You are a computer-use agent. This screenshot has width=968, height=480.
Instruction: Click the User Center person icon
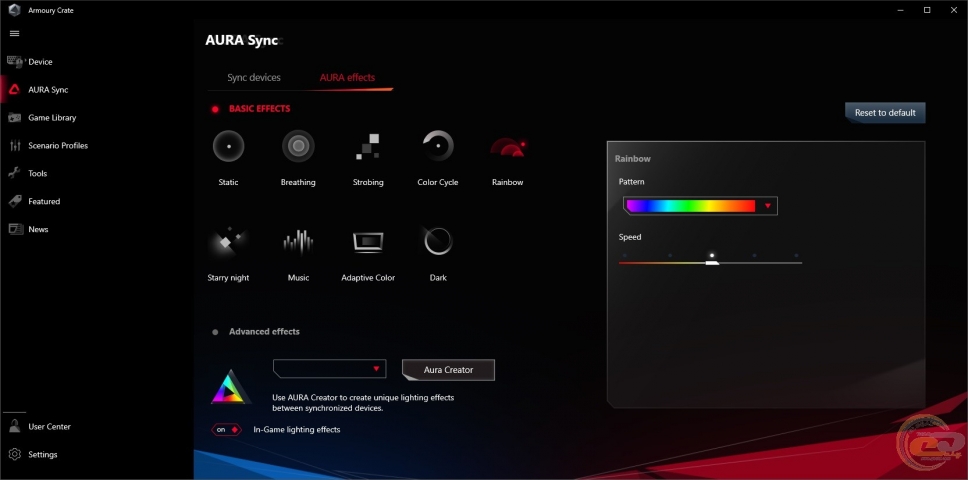coord(15,426)
